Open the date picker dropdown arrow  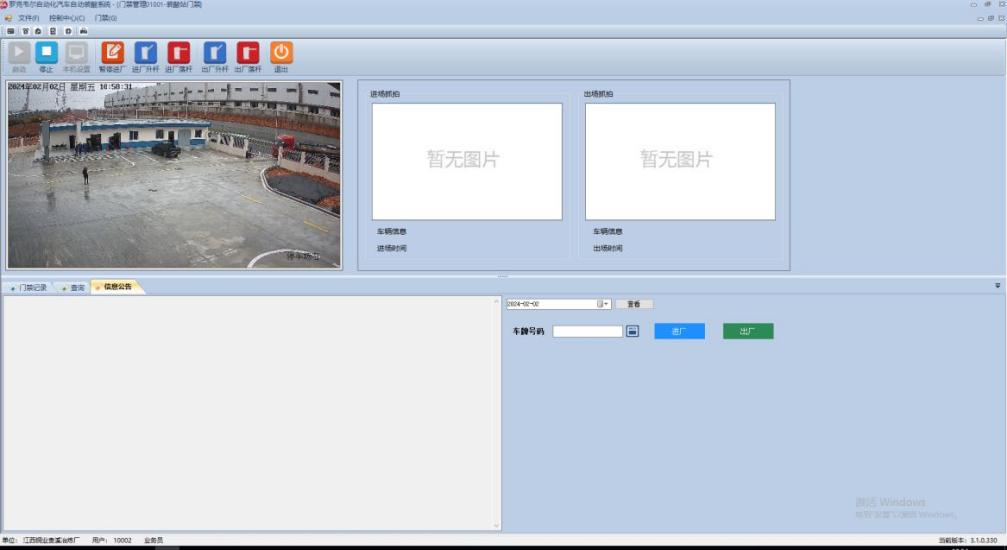[605, 304]
